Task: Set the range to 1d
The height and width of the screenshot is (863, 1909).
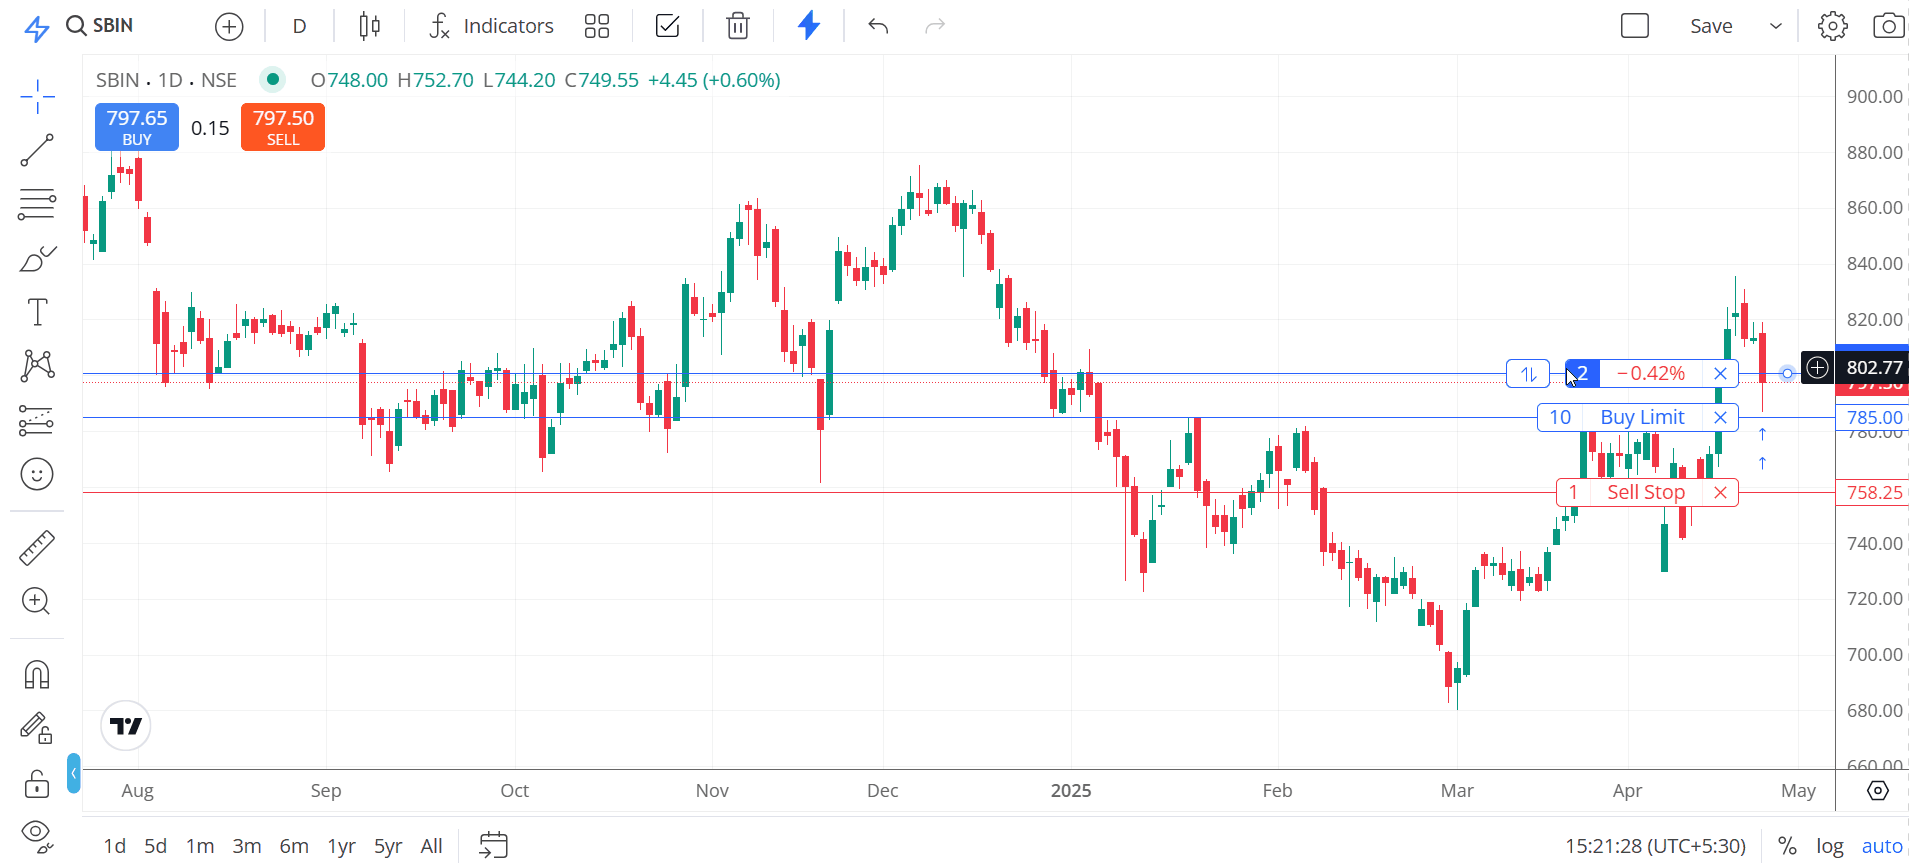Action: (115, 846)
